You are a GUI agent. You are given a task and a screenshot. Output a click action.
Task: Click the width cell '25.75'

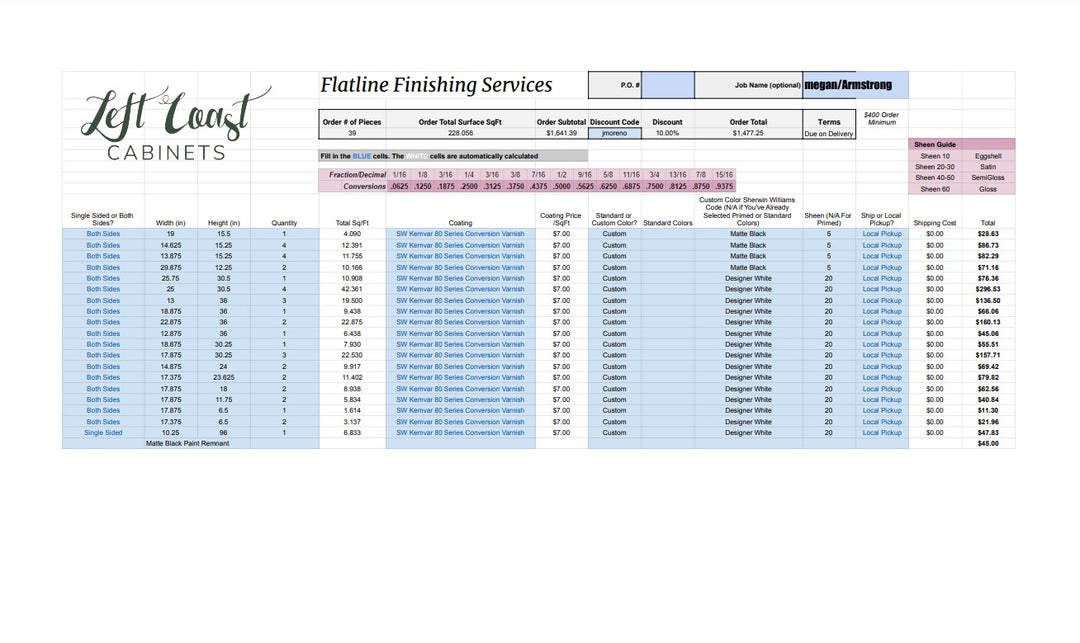170,278
